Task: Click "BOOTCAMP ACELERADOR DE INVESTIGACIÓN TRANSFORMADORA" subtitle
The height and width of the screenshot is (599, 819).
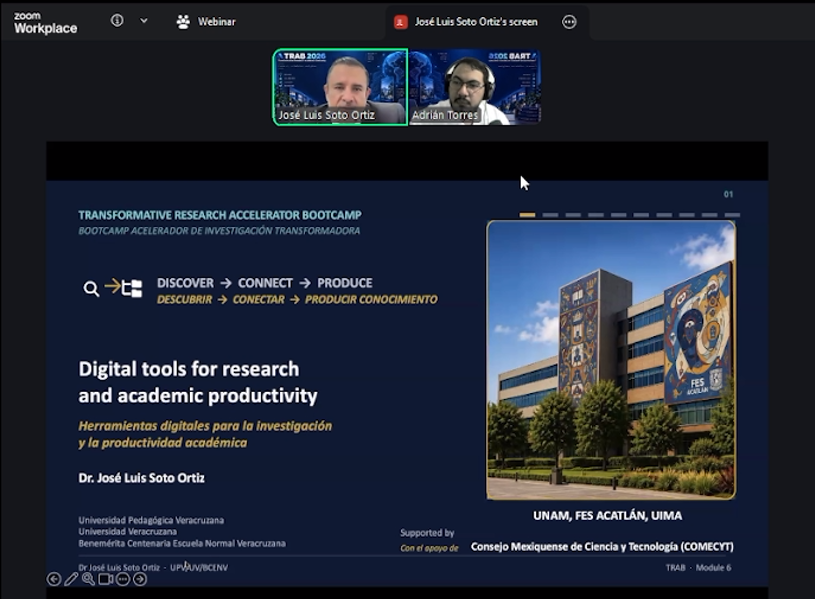Action: click(x=219, y=231)
